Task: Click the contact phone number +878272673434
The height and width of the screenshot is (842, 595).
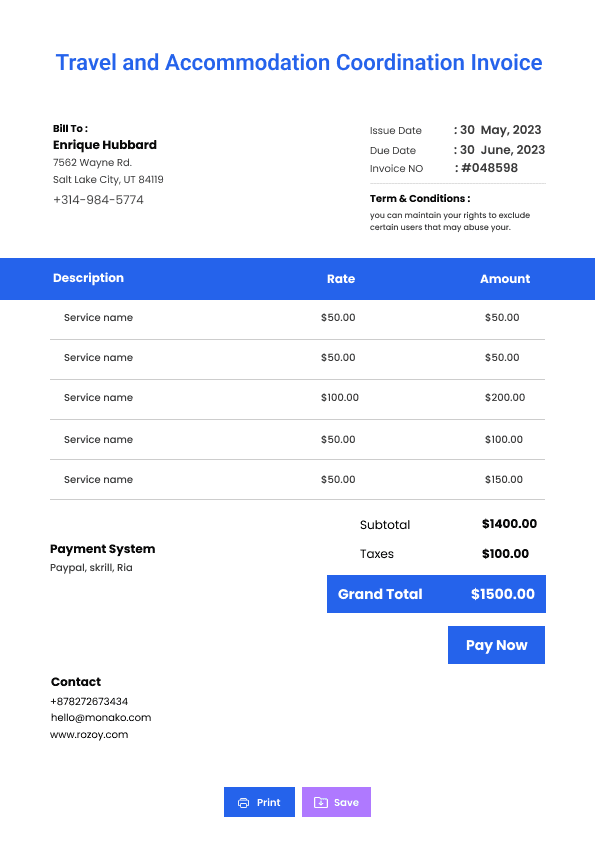Action: click(89, 701)
